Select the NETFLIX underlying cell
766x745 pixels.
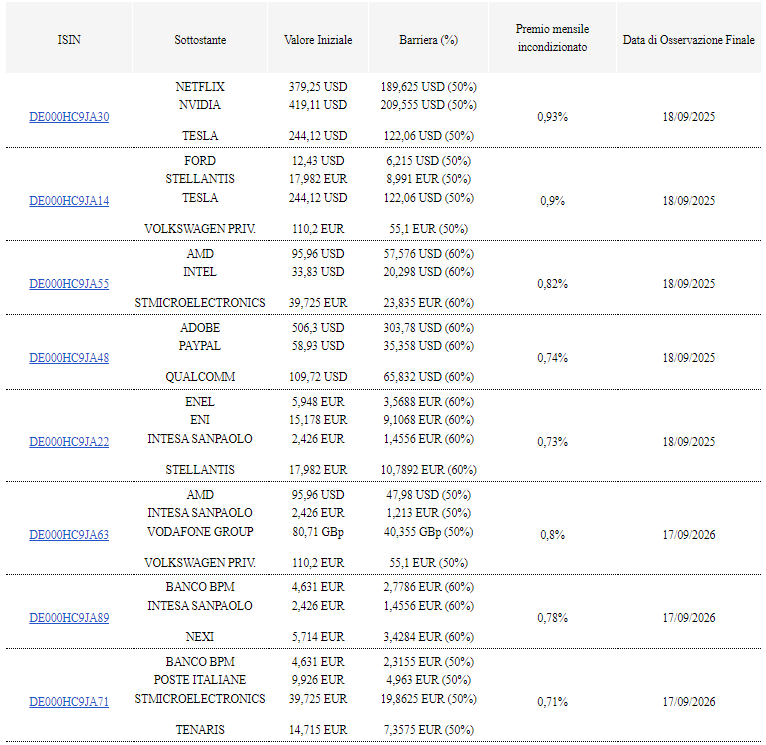[x=200, y=86]
